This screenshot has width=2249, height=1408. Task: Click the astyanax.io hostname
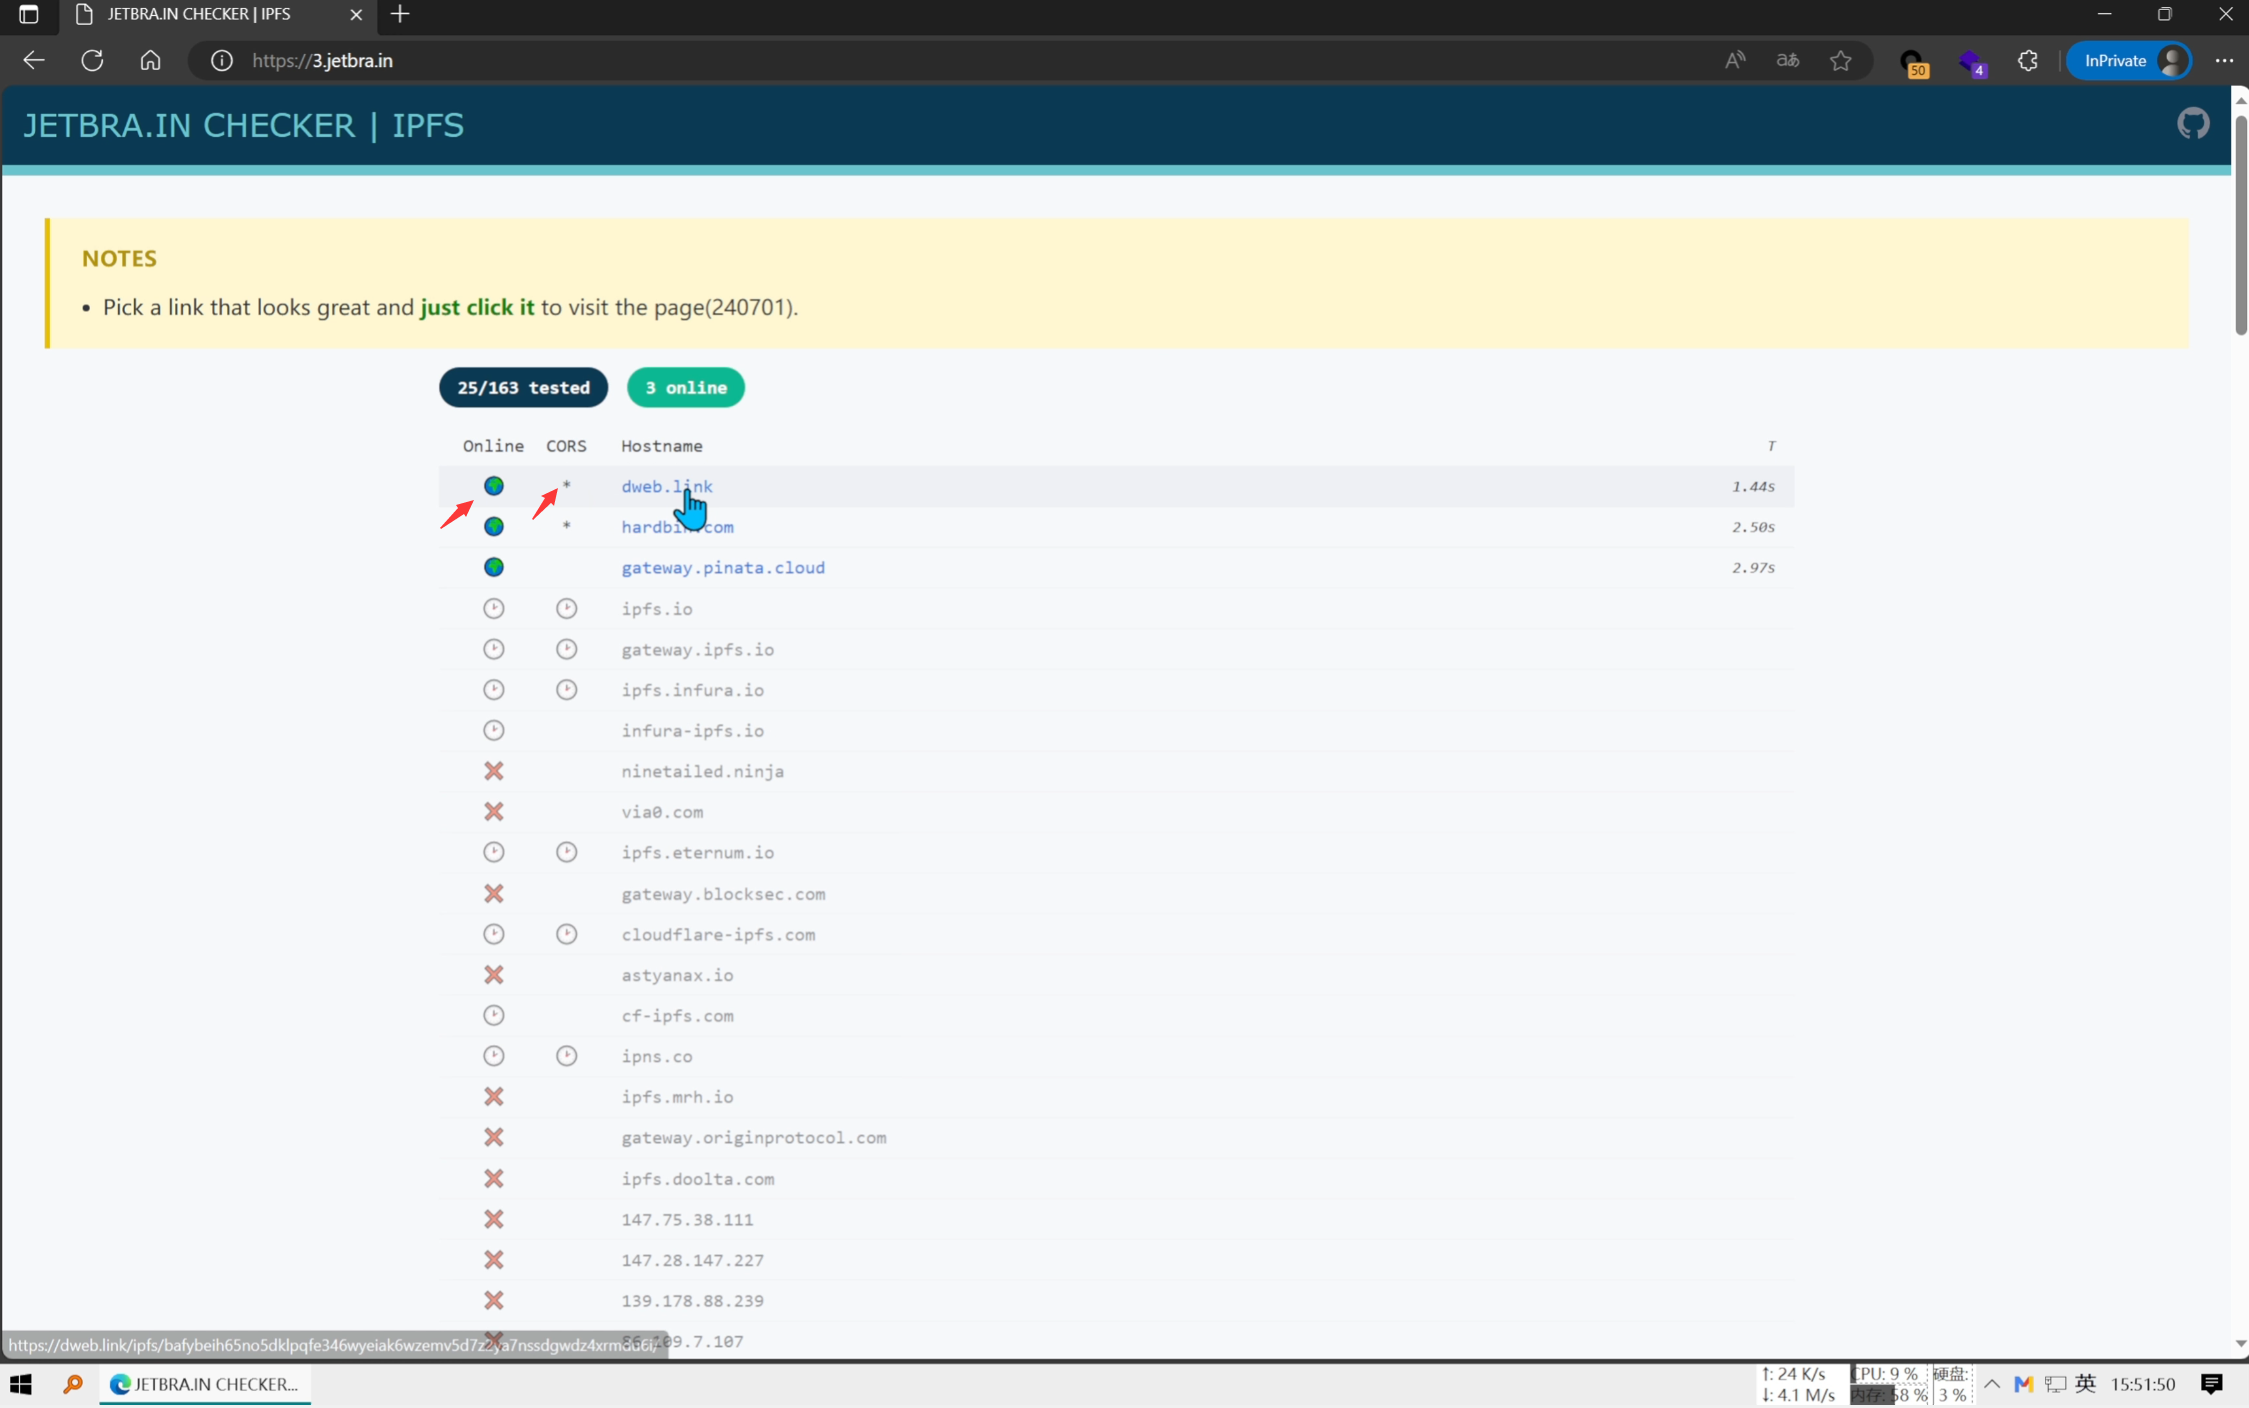click(677, 975)
